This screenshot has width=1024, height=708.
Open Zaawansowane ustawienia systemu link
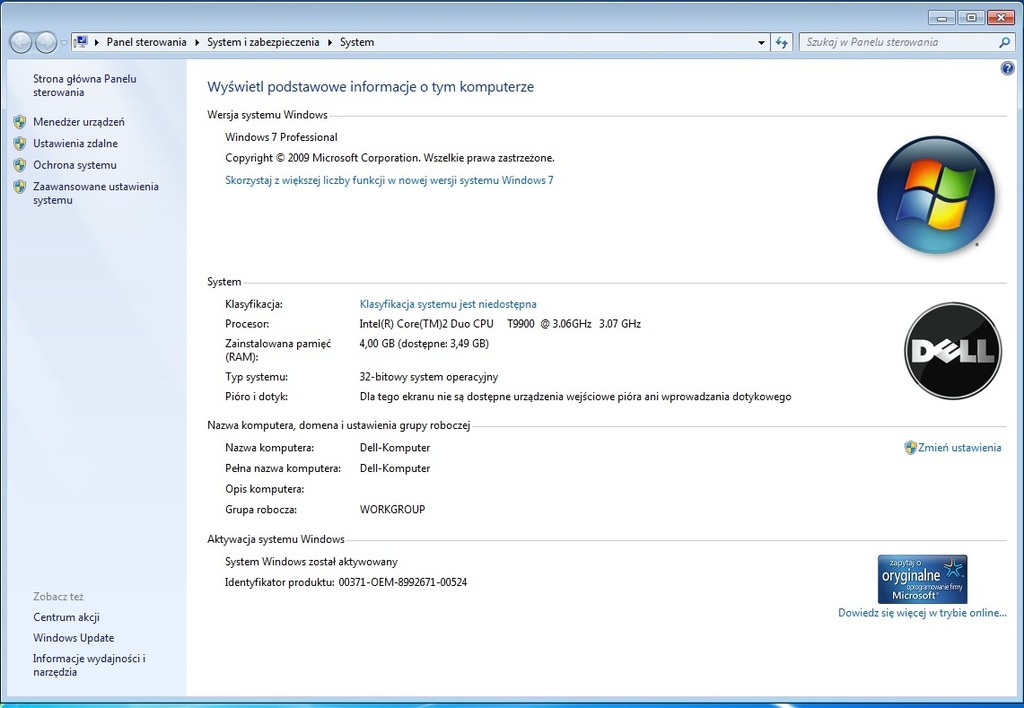pyautogui.click(x=96, y=193)
